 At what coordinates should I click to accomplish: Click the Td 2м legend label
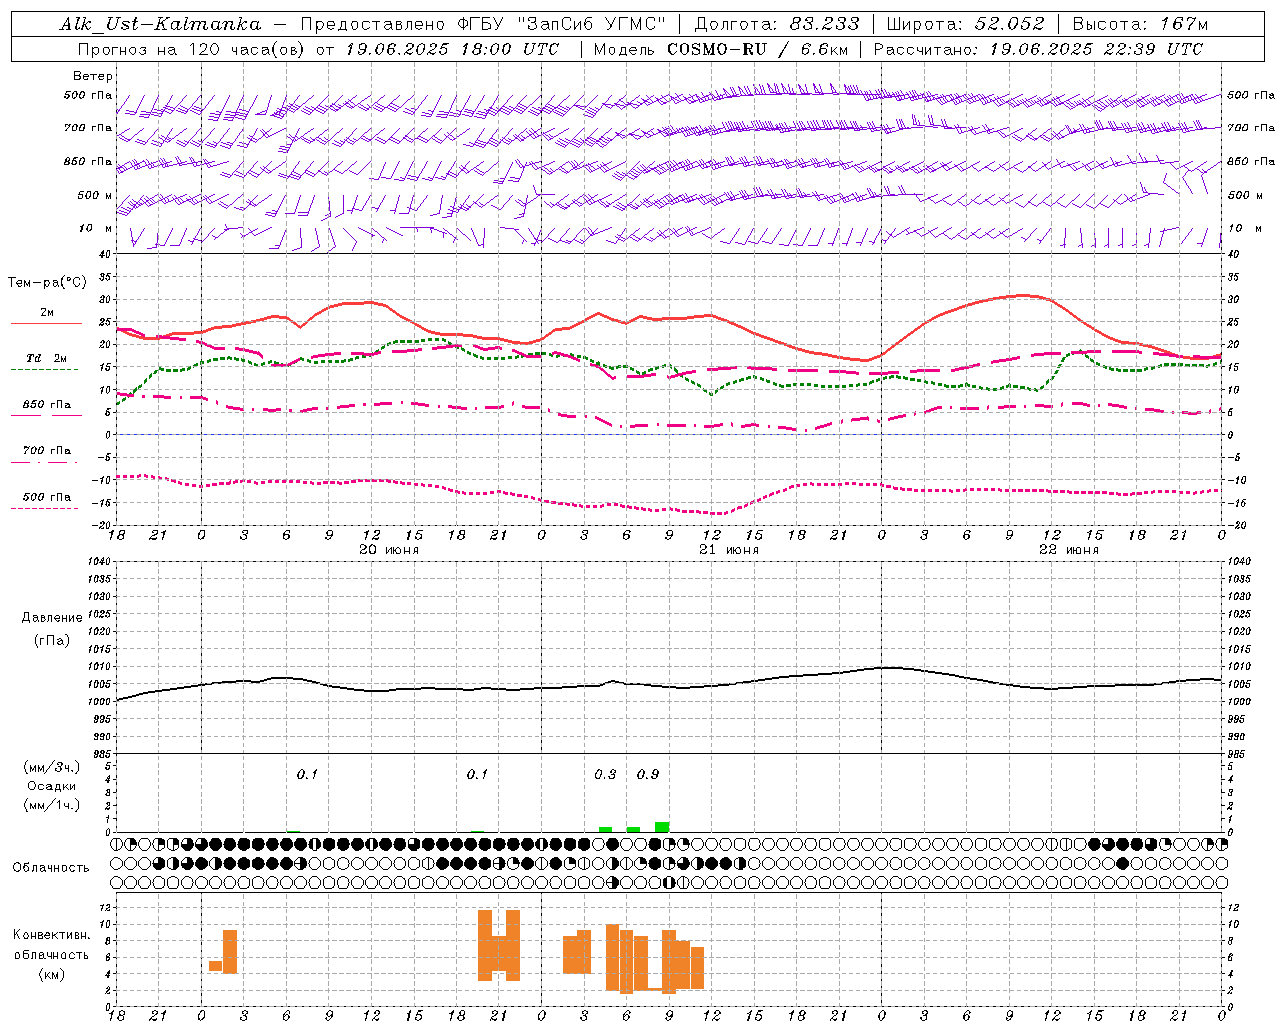[x=46, y=358]
